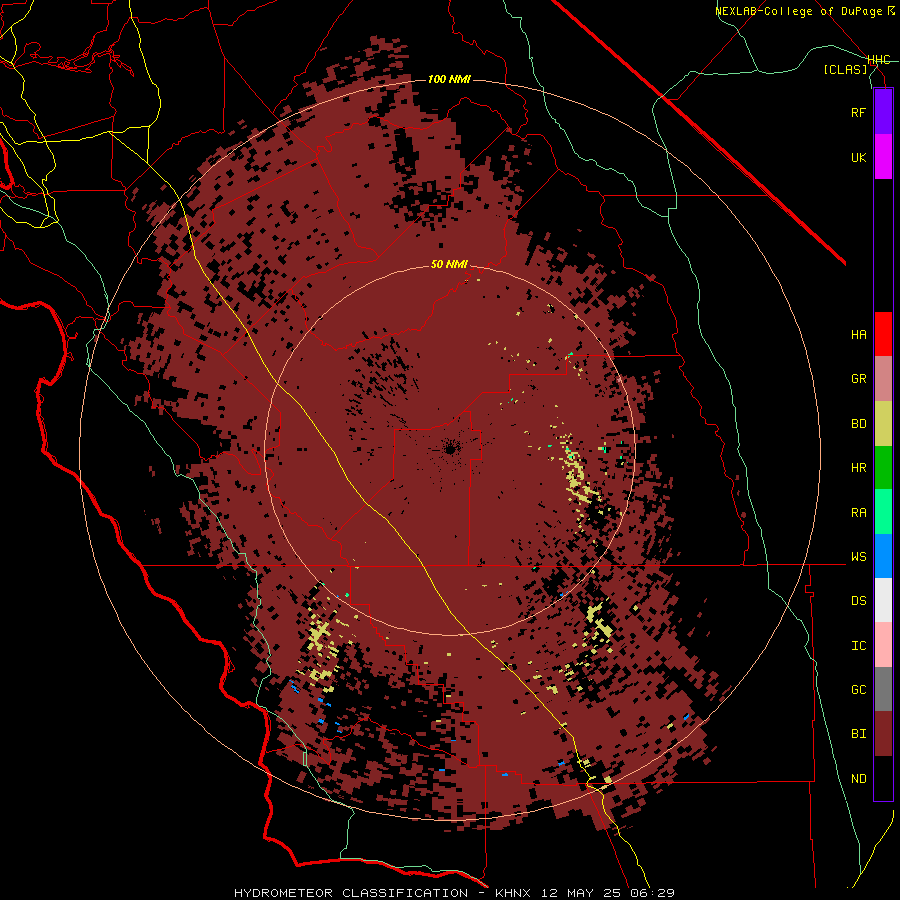Click the WS legend label
Image resolution: width=900 pixels, height=900 pixels.
[859, 557]
